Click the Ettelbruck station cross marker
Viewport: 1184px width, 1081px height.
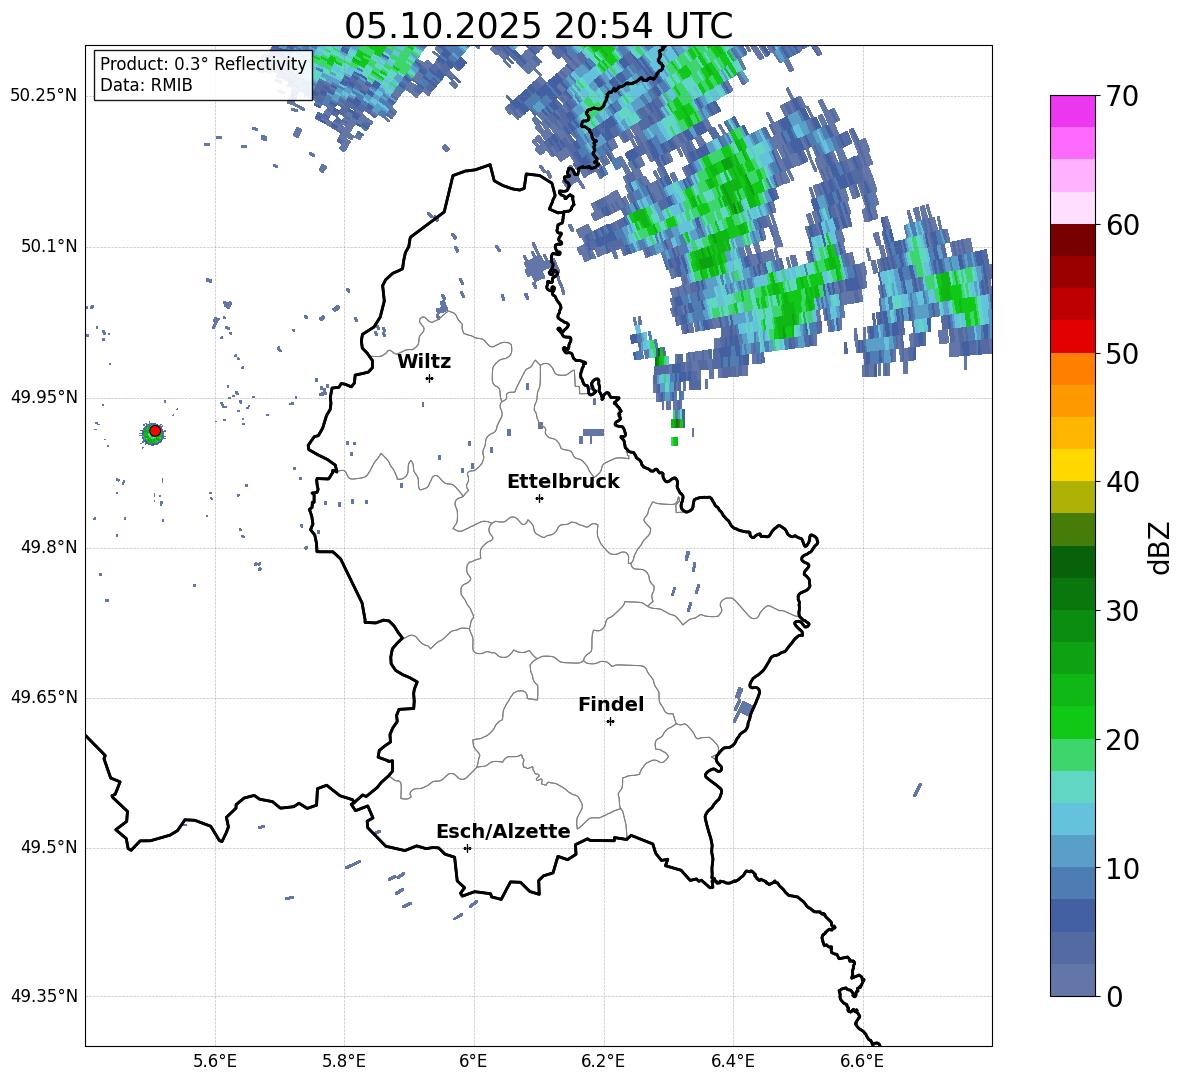[539, 498]
